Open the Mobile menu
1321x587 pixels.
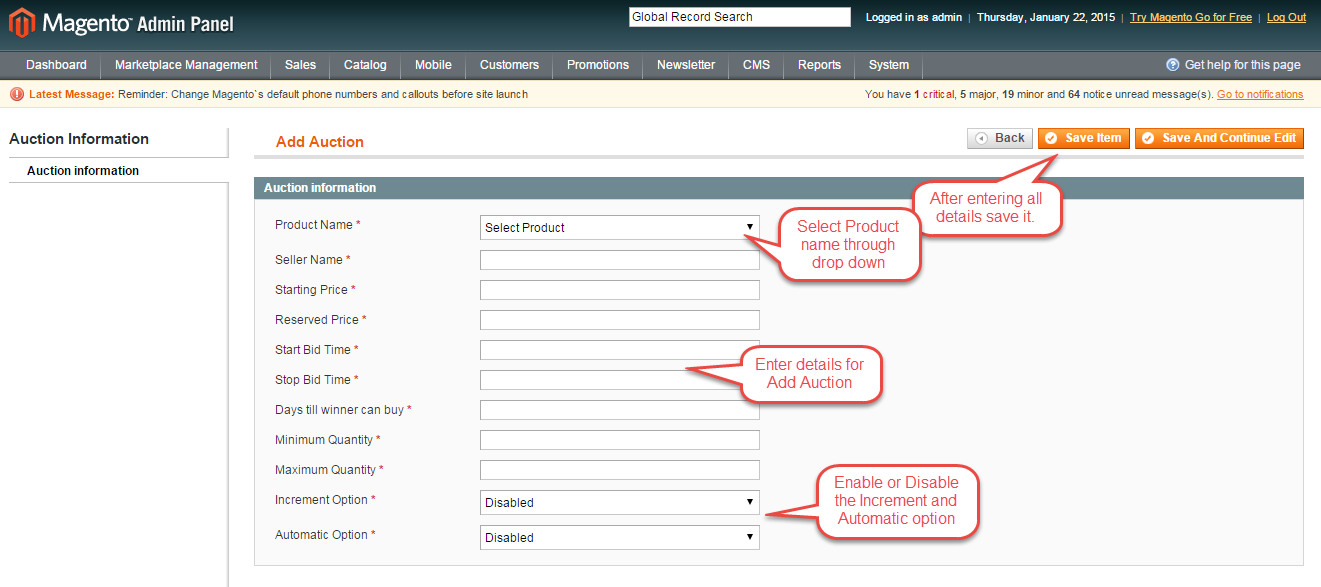(x=433, y=65)
